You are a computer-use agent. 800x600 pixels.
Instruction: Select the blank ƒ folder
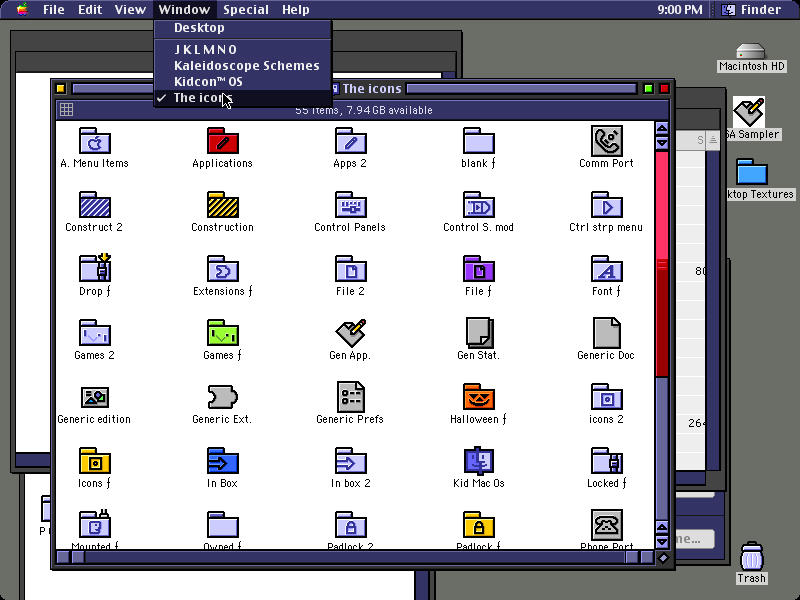(479, 140)
